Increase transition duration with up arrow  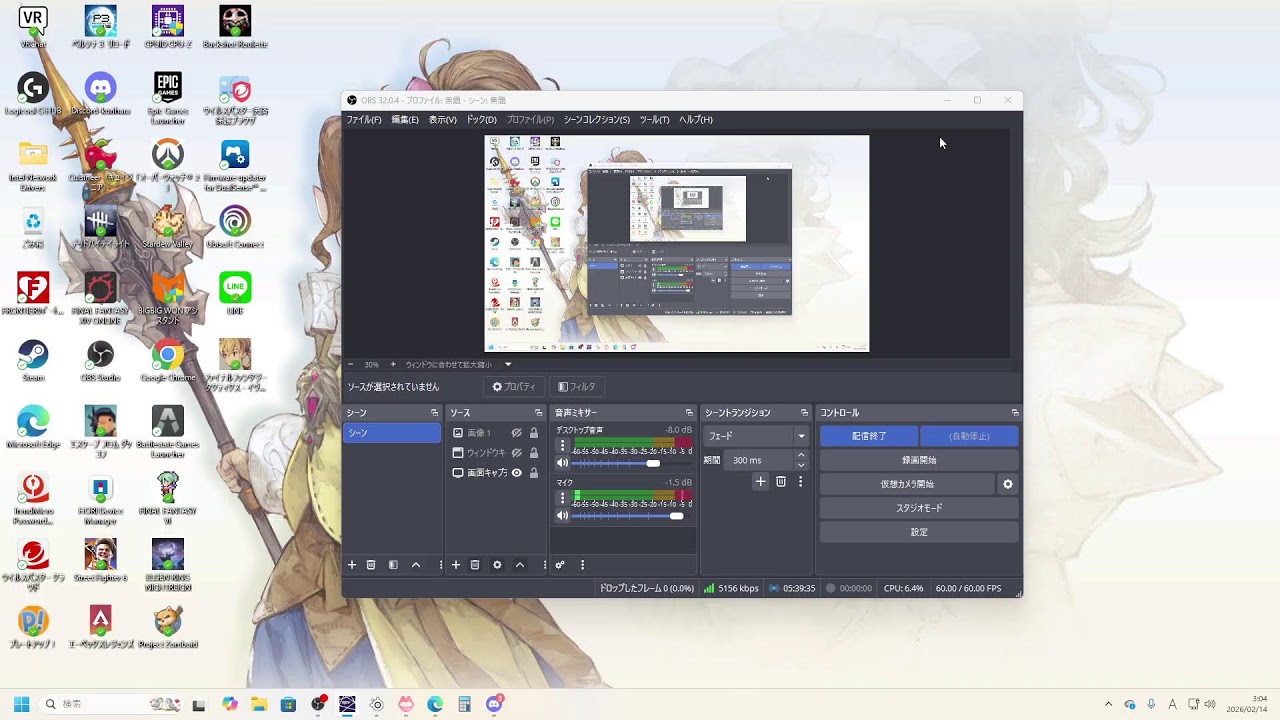tap(801, 455)
